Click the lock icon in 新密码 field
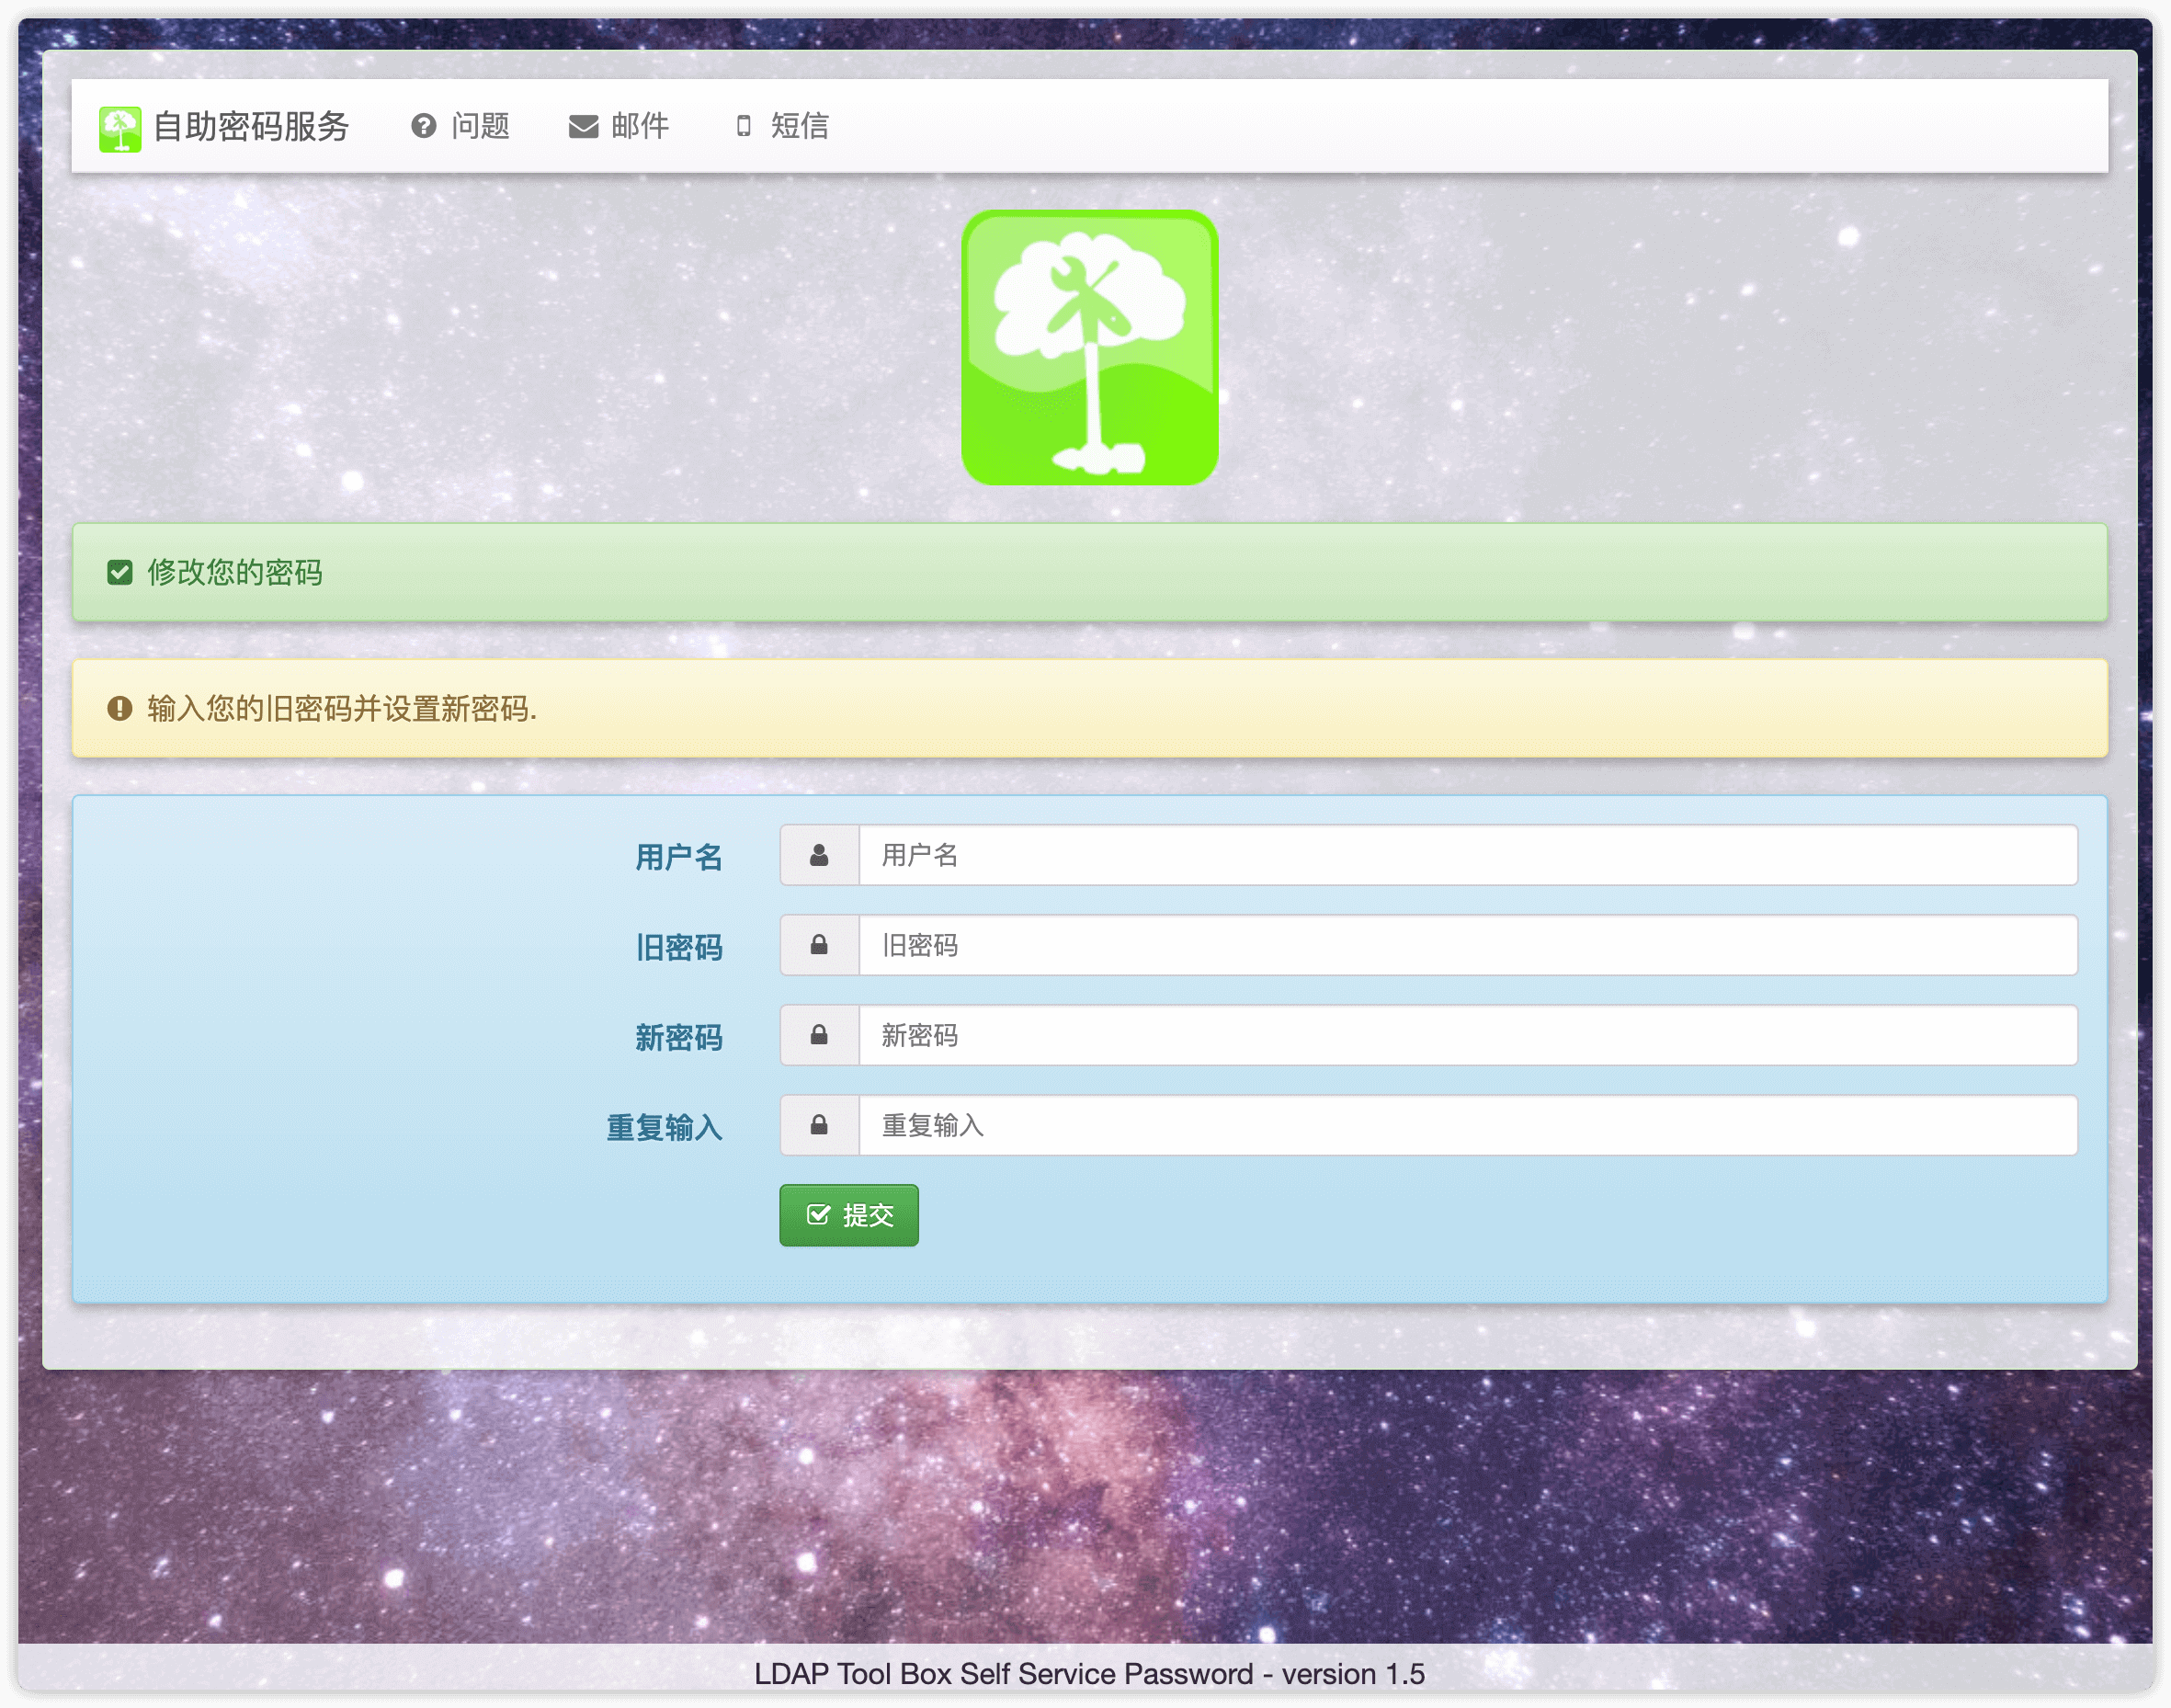Viewport: 2171px width, 1708px height. pos(819,1035)
